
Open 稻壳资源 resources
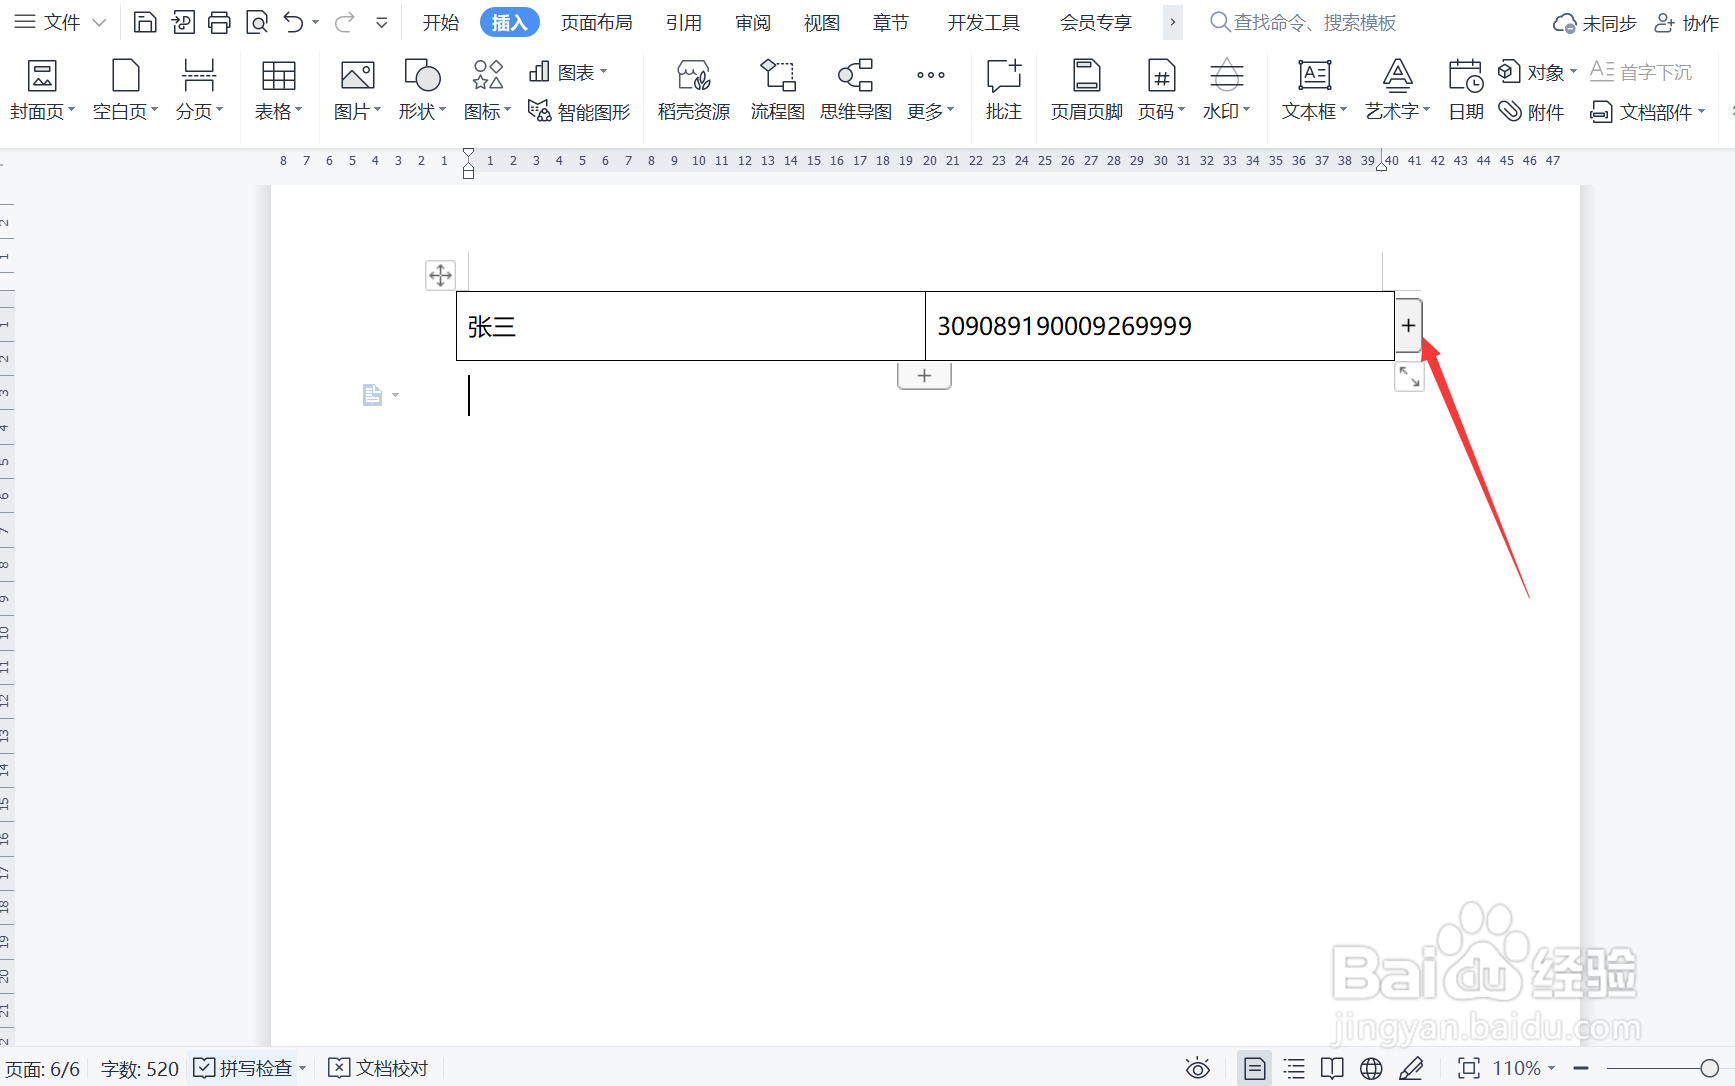[694, 90]
